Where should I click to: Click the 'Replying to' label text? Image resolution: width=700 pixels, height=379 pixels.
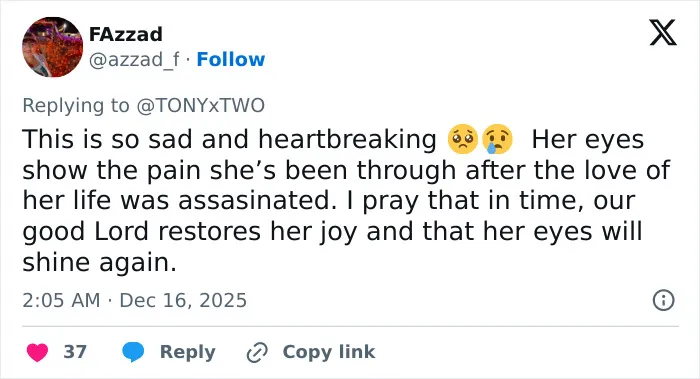(76, 106)
